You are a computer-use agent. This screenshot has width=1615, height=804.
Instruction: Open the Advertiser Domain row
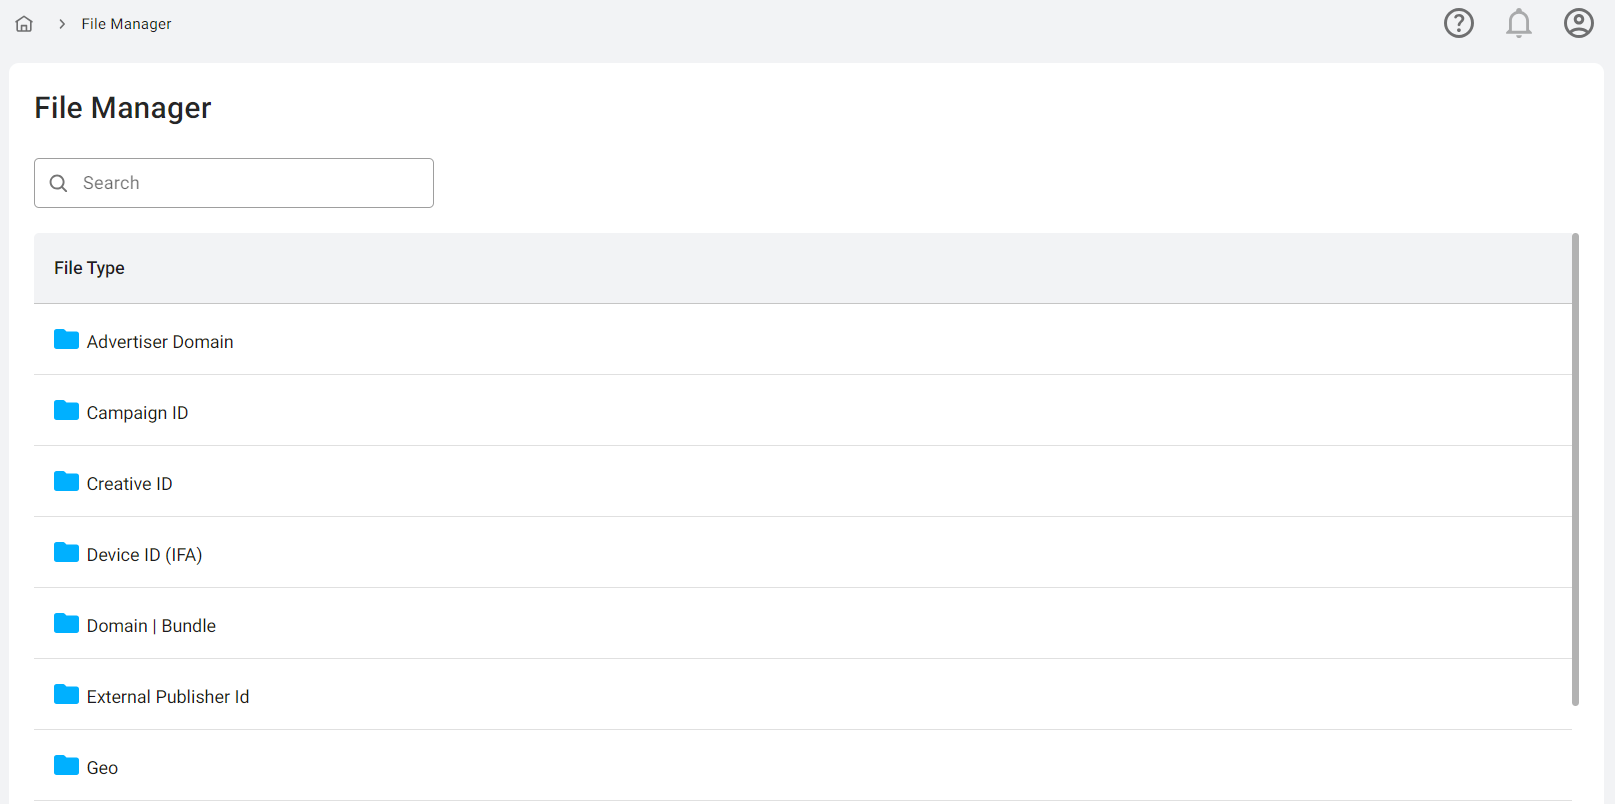pos(160,342)
